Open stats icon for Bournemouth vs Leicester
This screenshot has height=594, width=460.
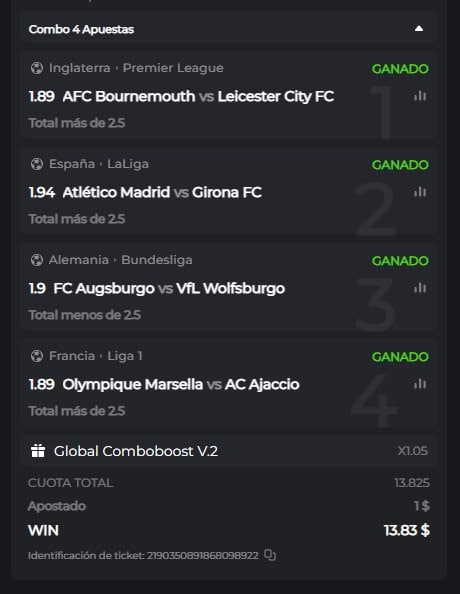tap(420, 96)
